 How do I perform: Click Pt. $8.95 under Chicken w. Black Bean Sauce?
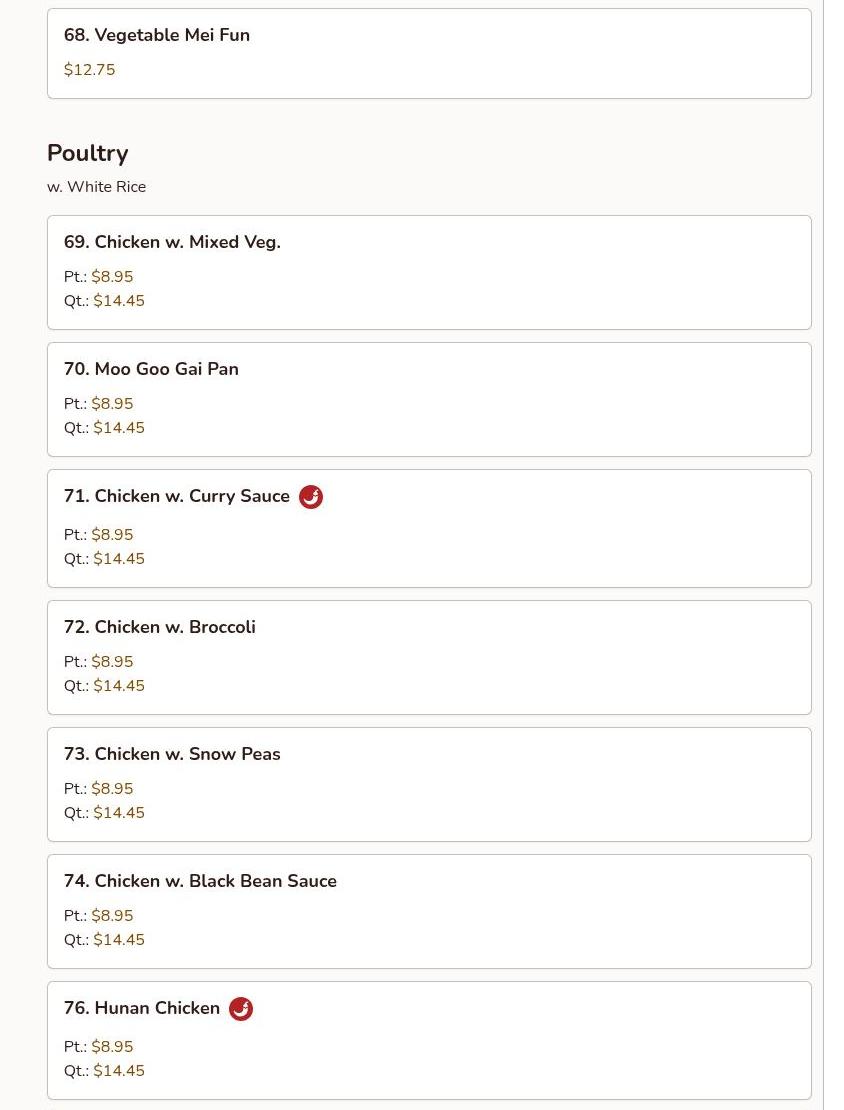pyautogui.click(x=112, y=916)
